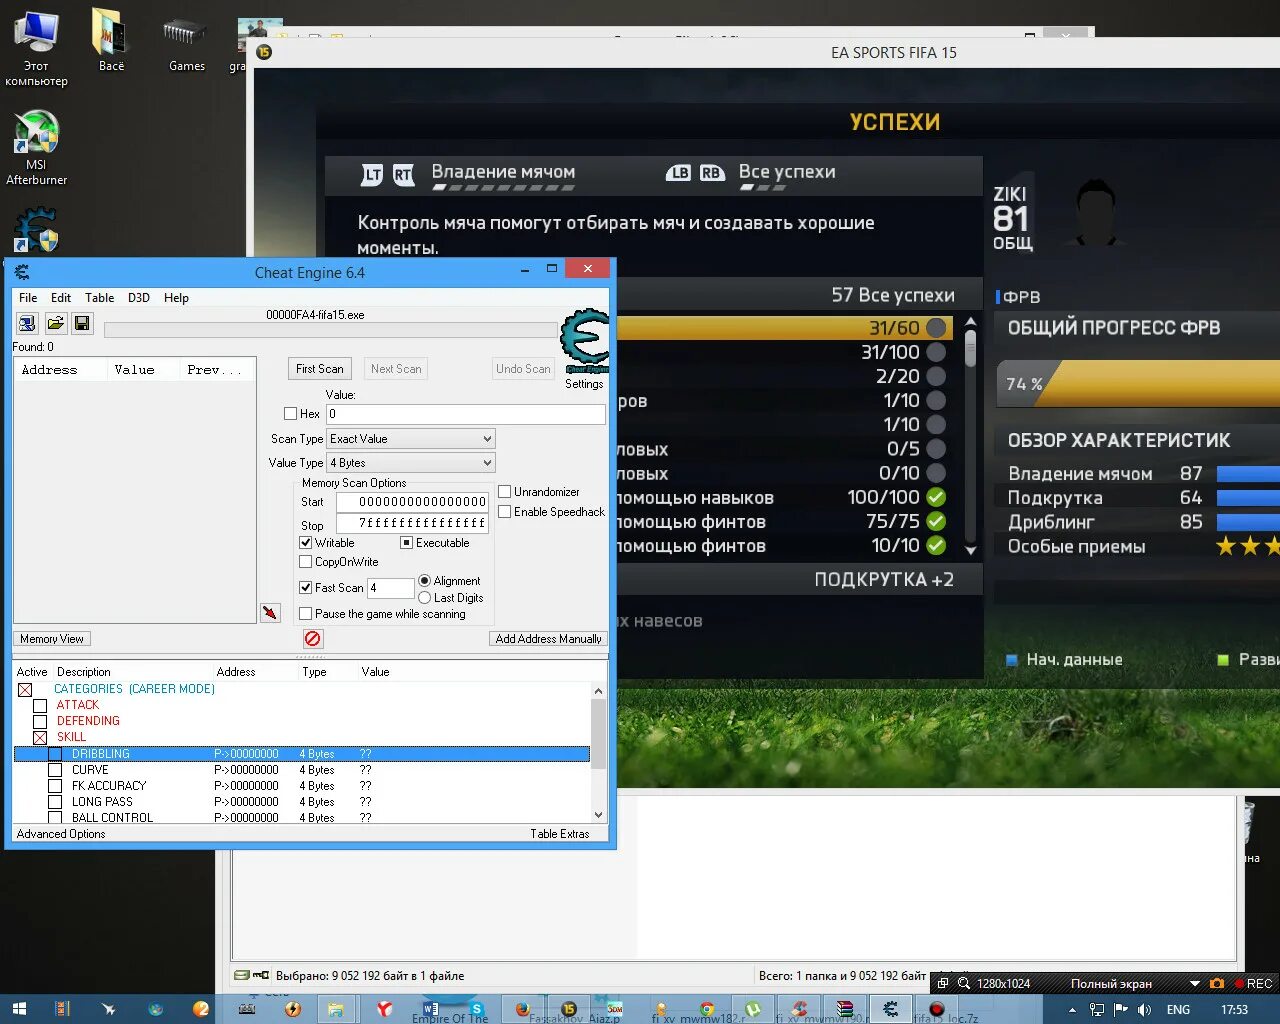Click the cheat table scrollbar down arrow
The height and width of the screenshot is (1024, 1280).
[598, 815]
